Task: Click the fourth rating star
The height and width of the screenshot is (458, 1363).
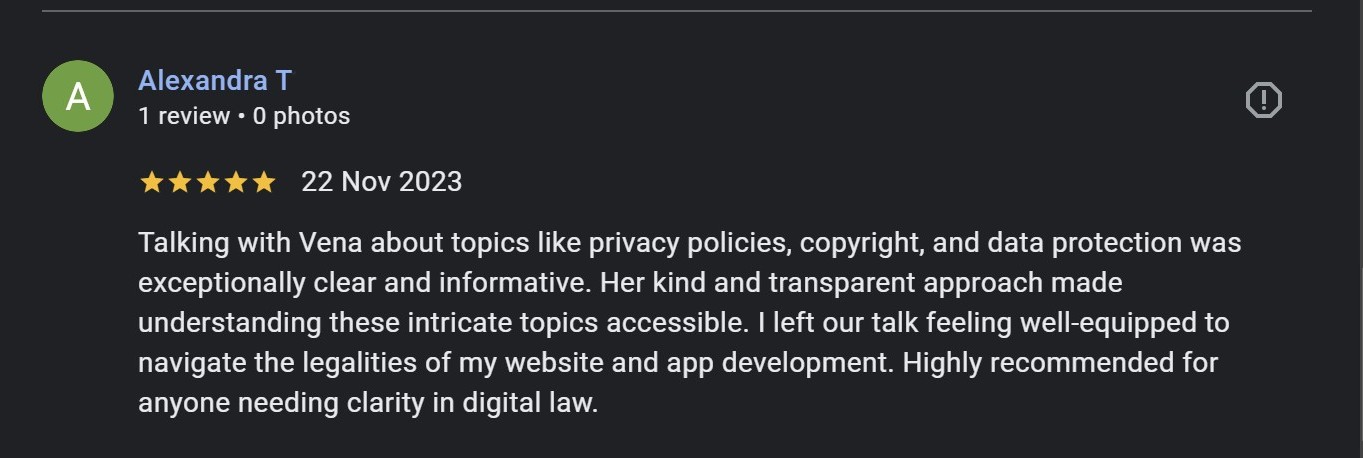Action: click(x=236, y=182)
